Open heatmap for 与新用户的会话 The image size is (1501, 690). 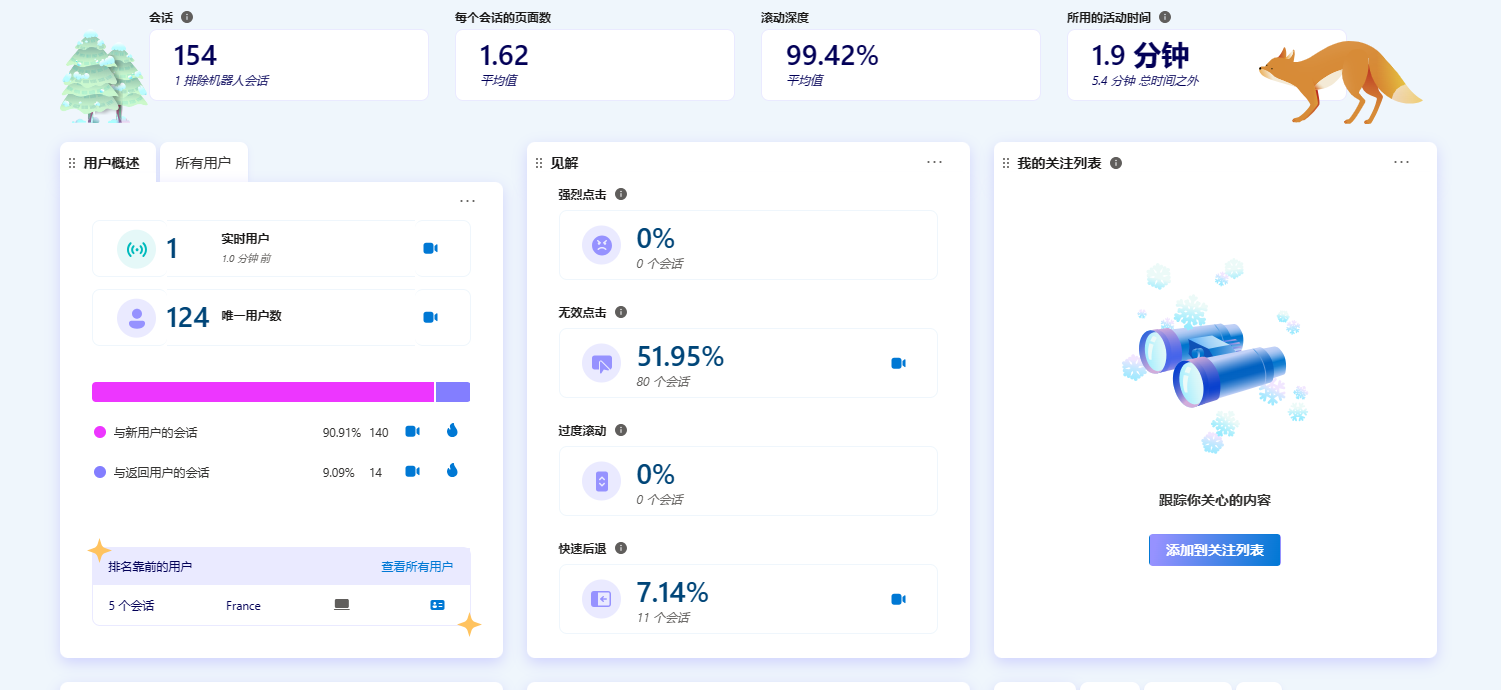452,431
